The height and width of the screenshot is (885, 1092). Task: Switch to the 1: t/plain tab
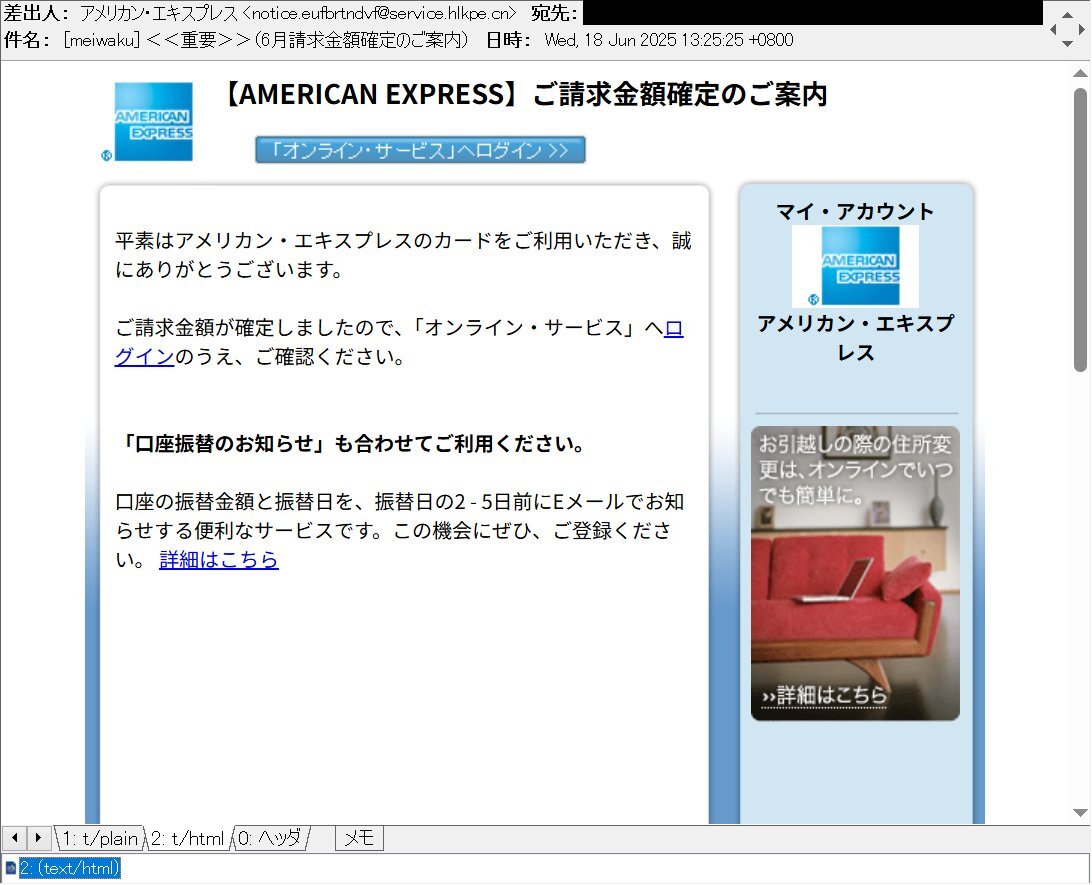[x=100, y=838]
